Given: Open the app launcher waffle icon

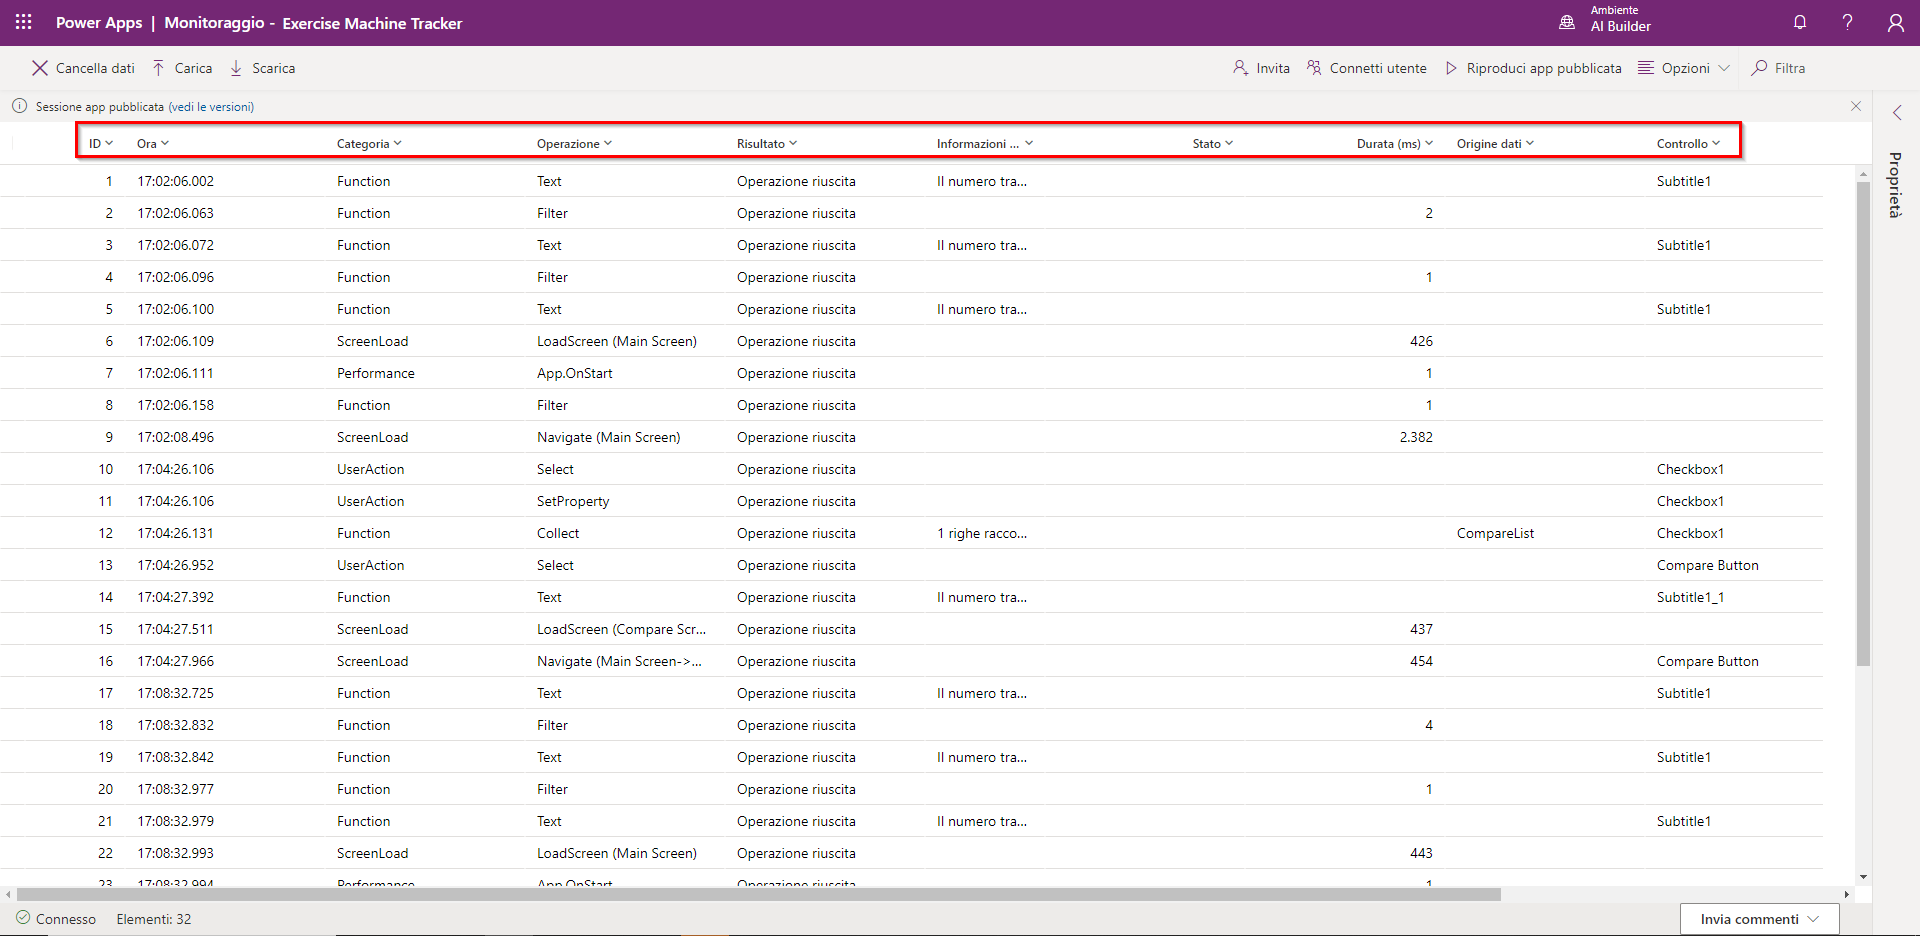Looking at the screenshot, I should pyautogui.click(x=23, y=22).
